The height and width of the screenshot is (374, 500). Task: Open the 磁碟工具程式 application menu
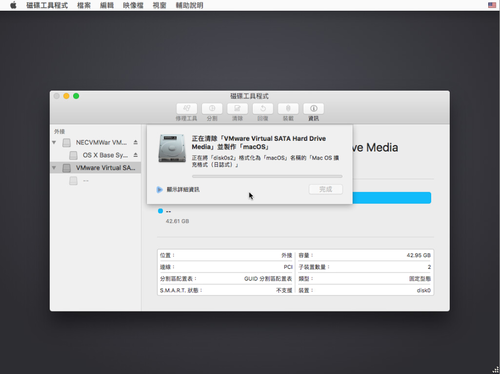pos(47,5)
